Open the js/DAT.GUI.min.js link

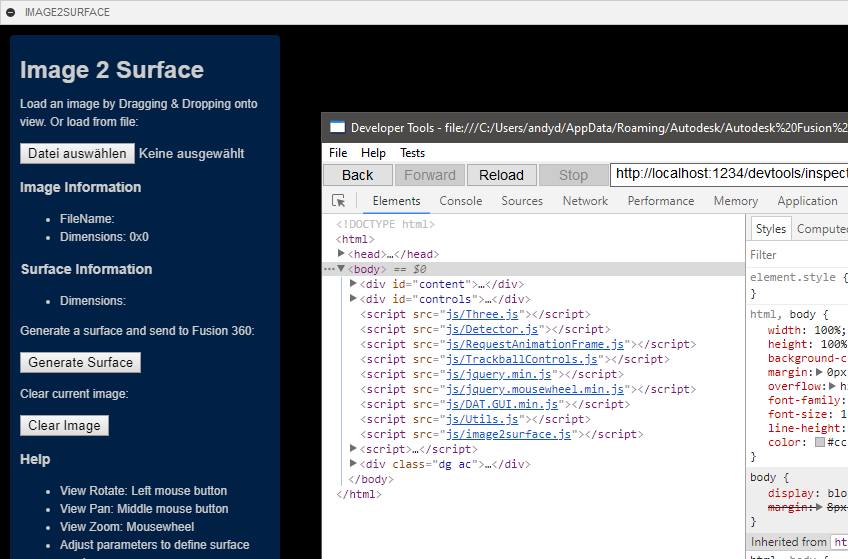click(x=502, y=404)
